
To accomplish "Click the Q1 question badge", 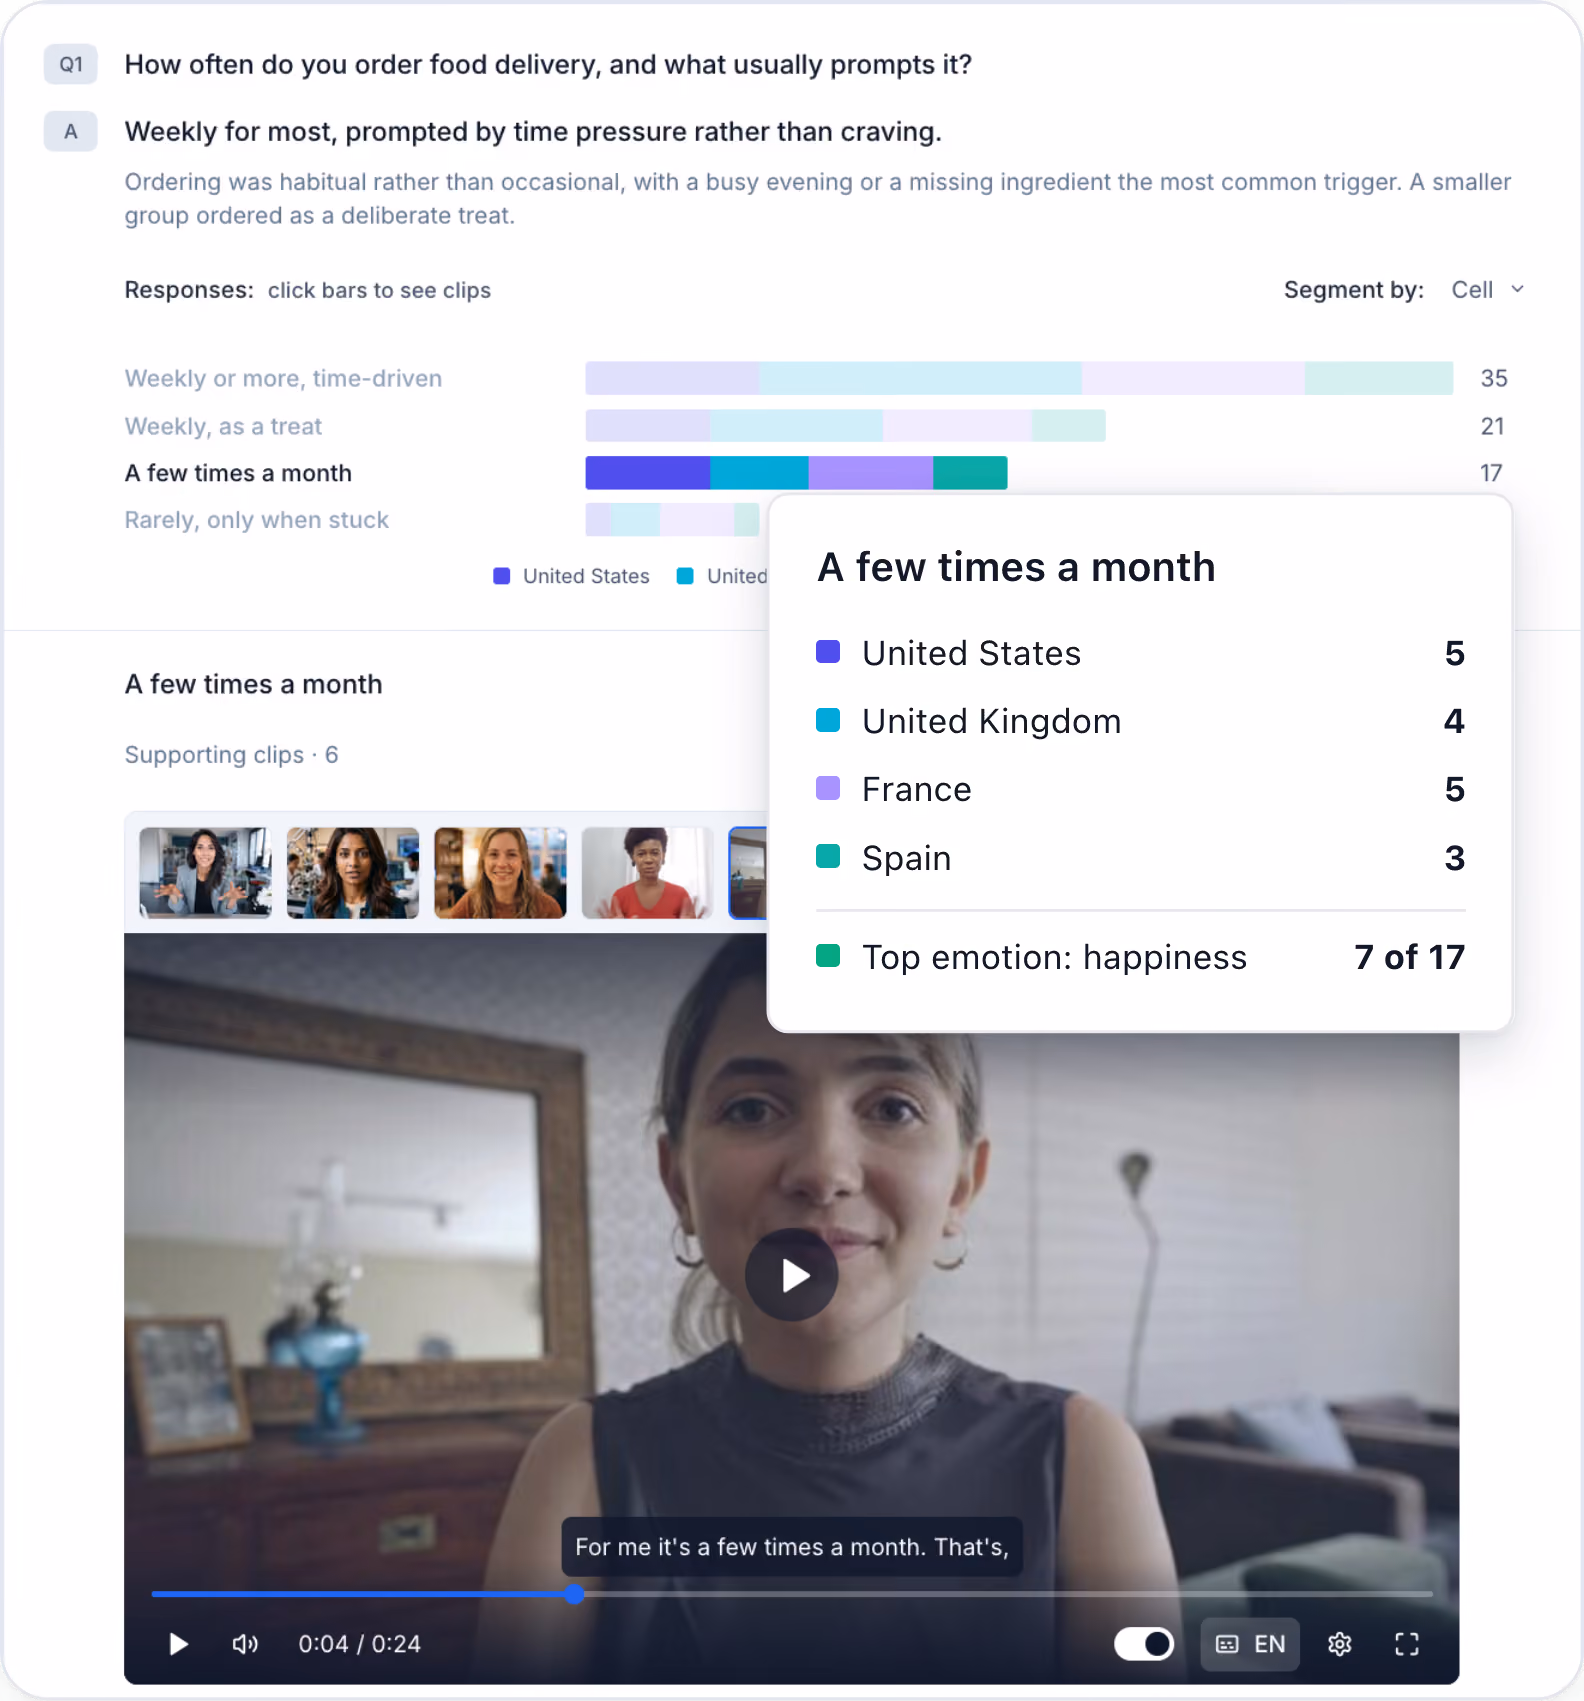I will pyautogui.click(x=71, y=65).
